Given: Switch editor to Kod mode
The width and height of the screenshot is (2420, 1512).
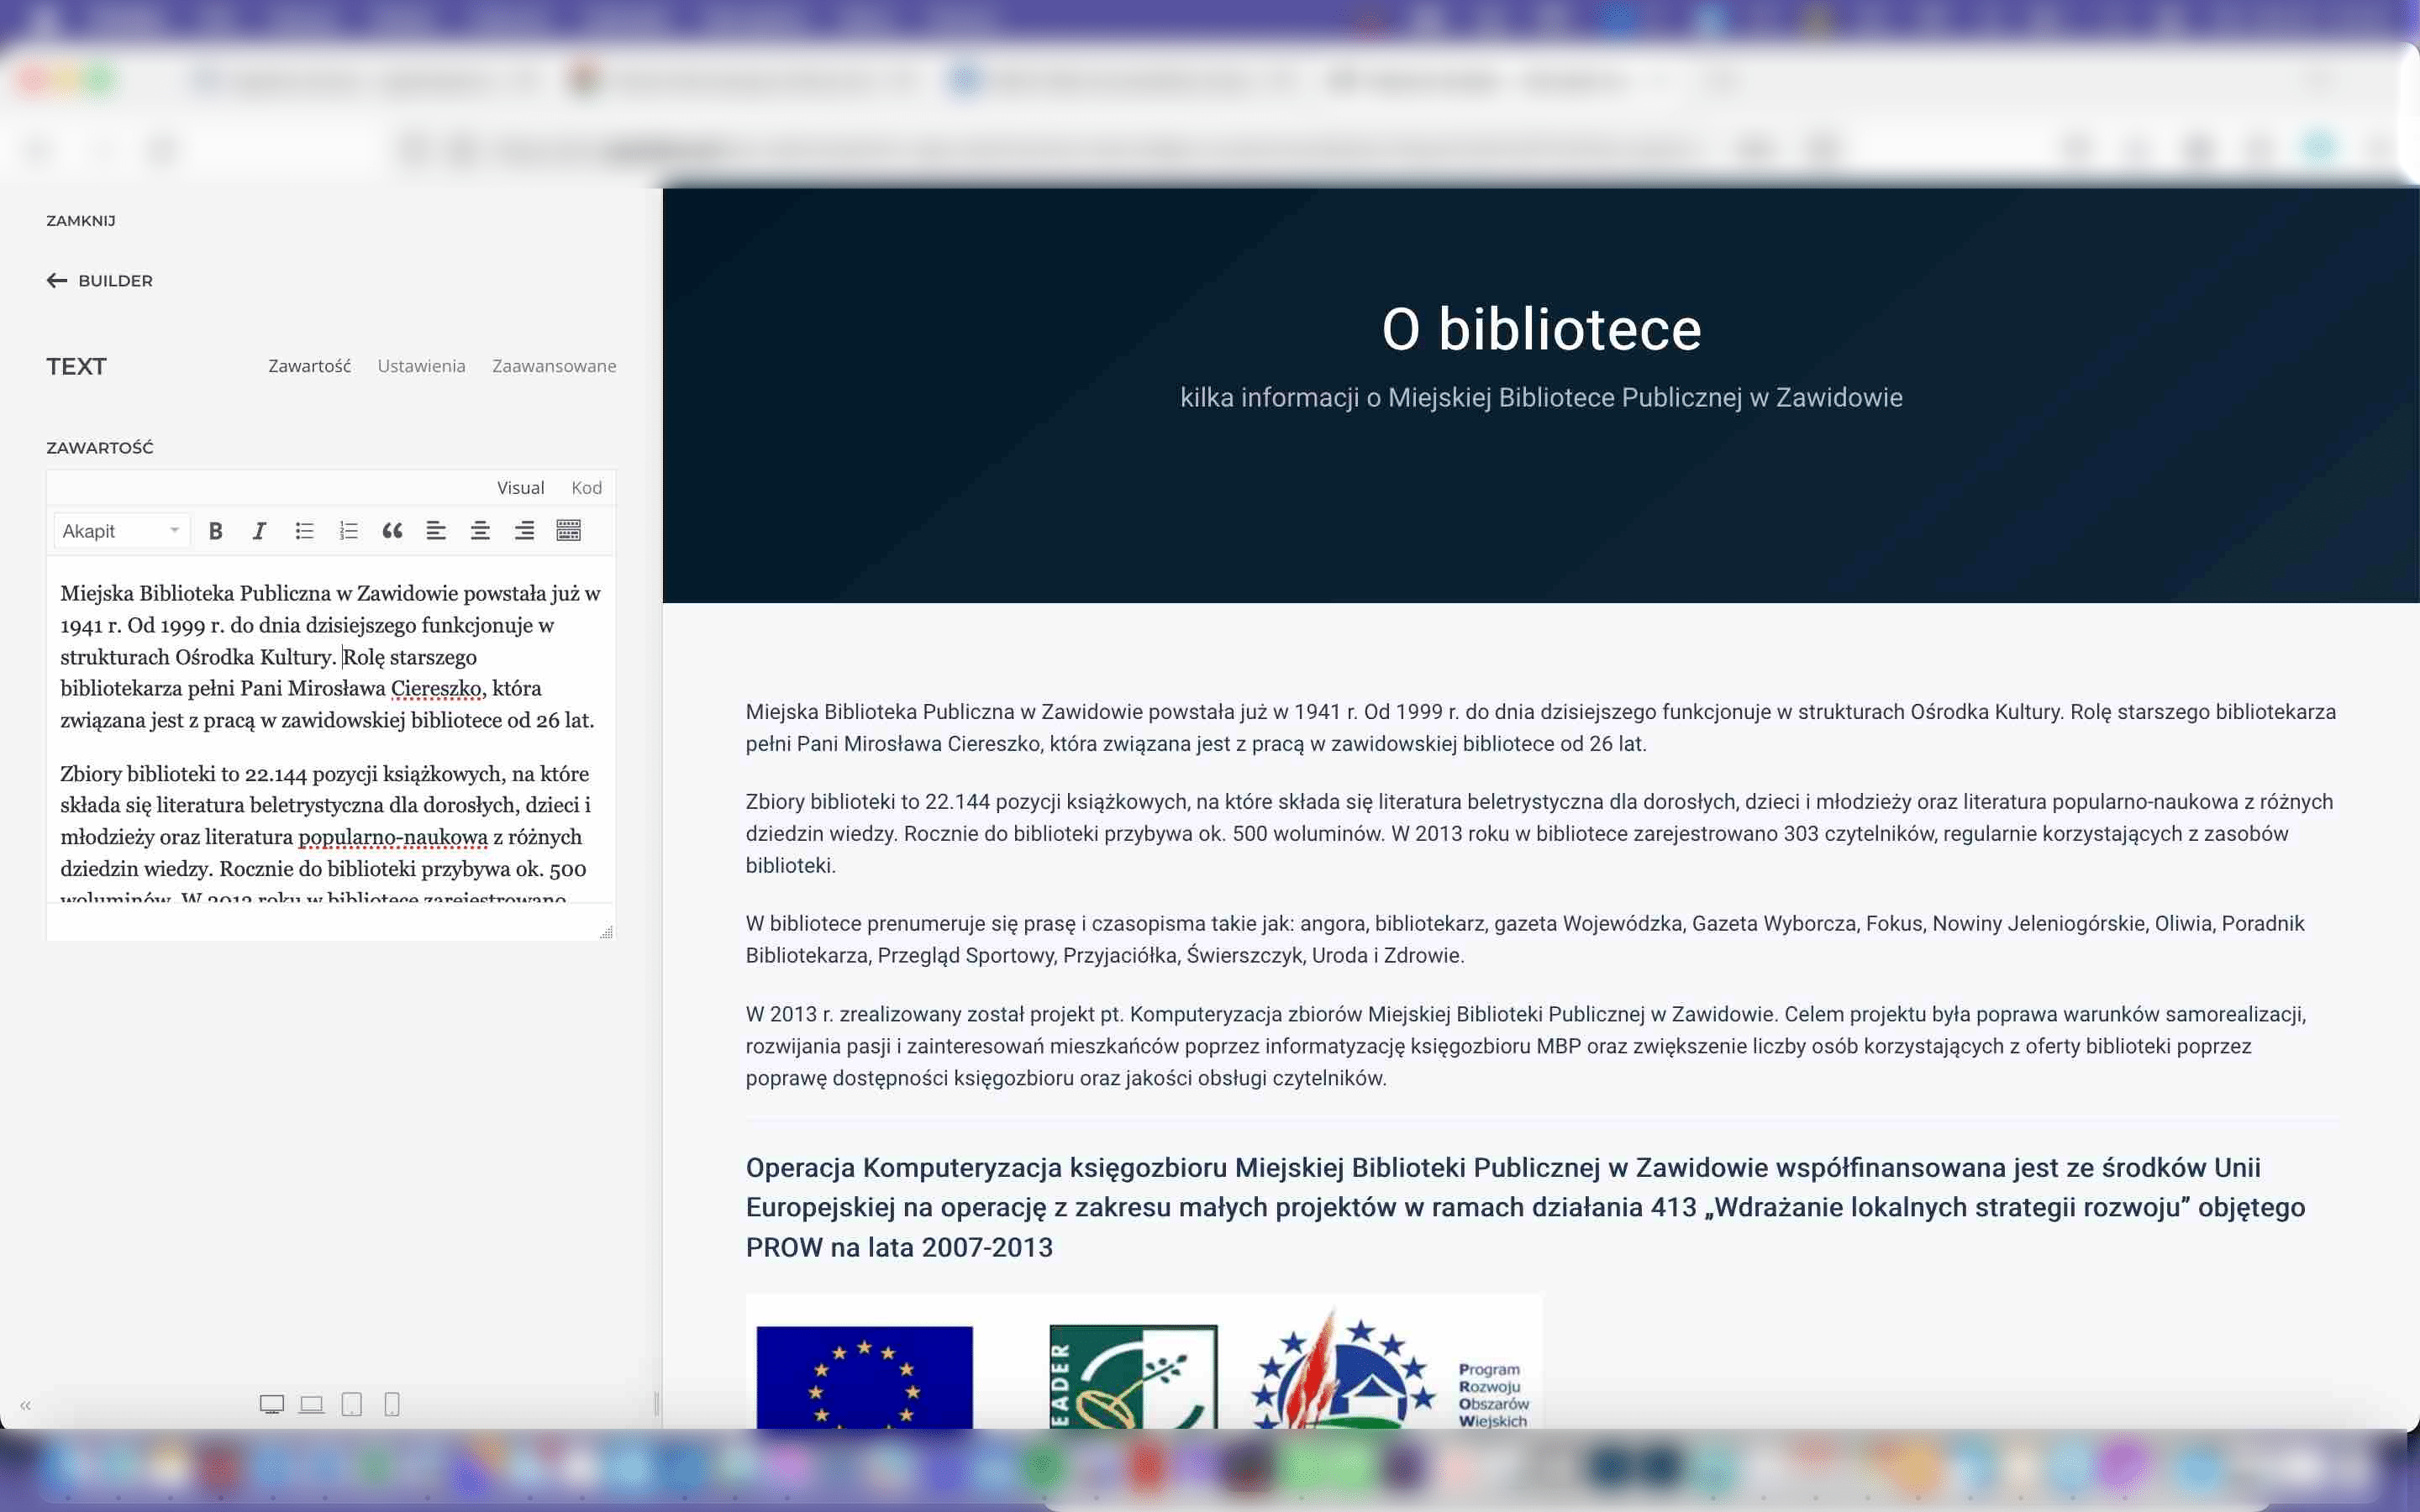Looking at the screenshot, I should click(x=586, y=488).
